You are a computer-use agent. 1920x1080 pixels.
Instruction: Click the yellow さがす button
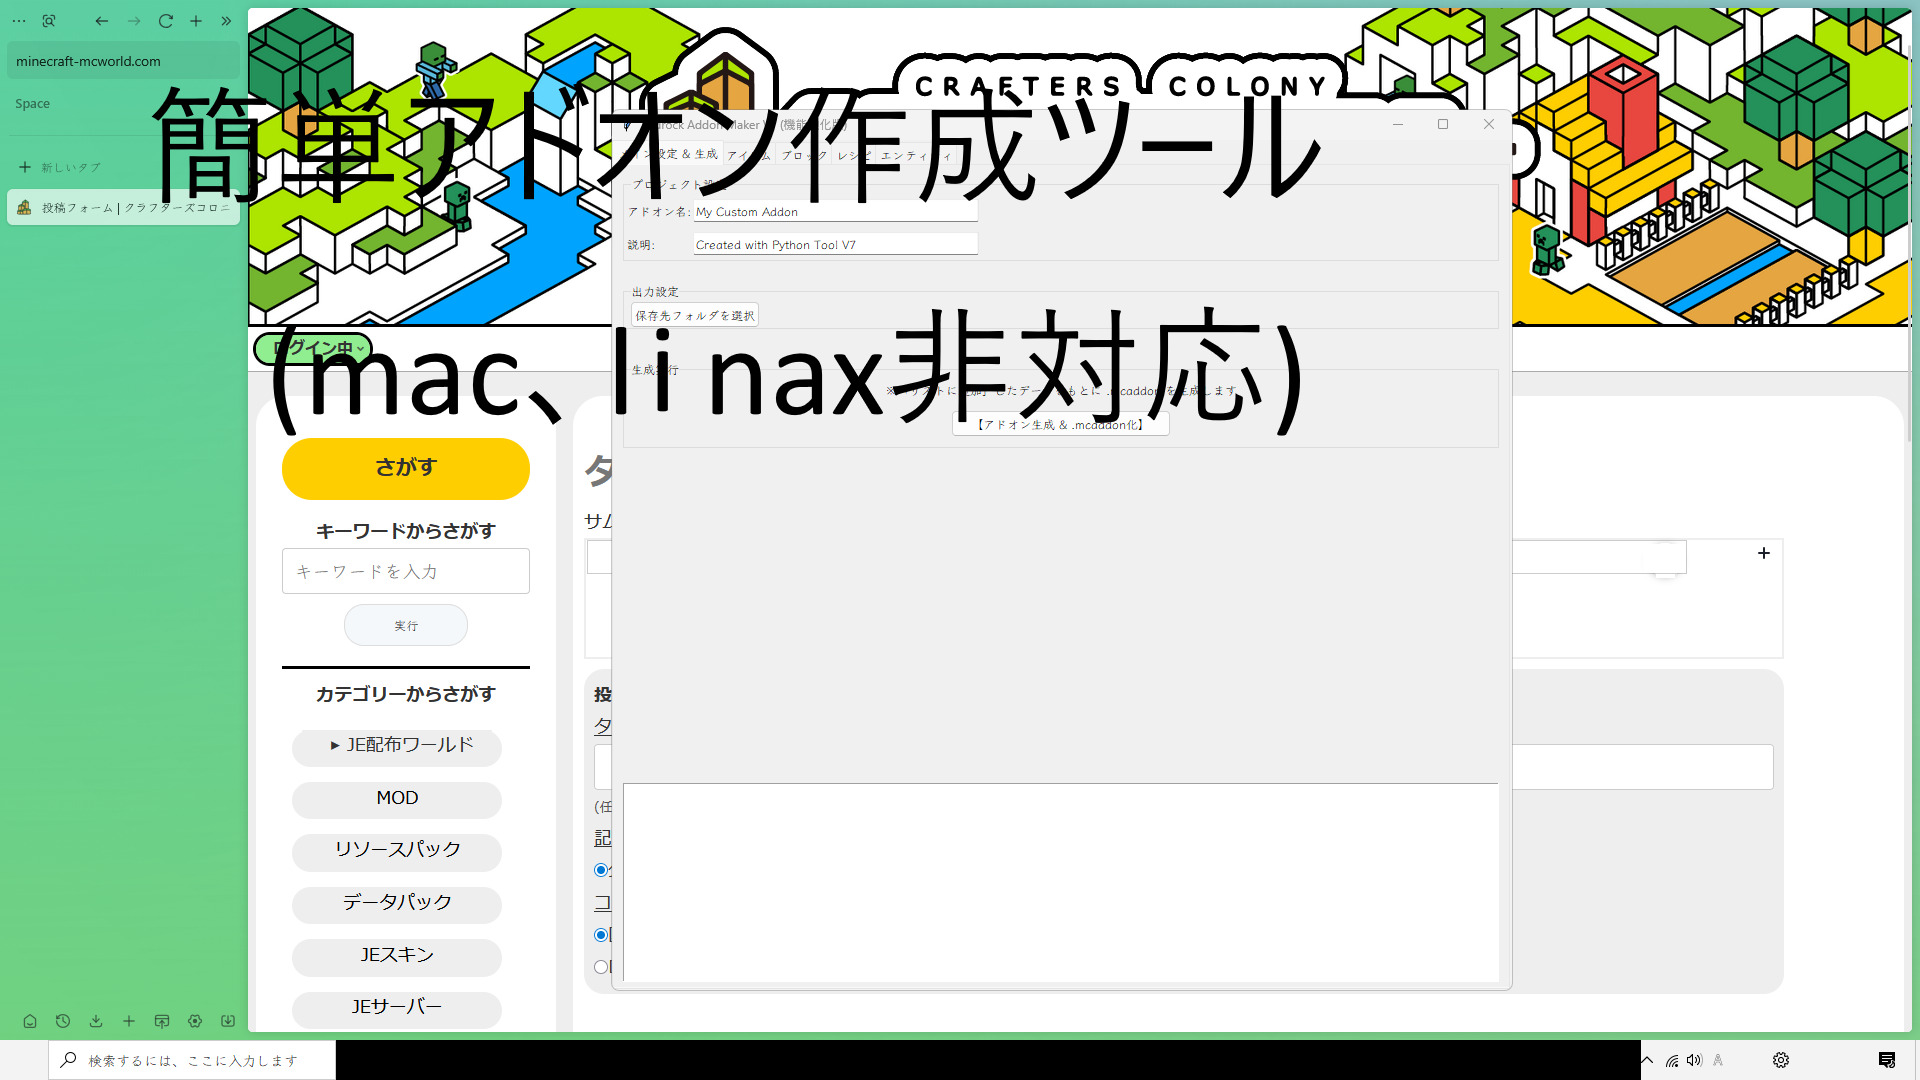click(405, 468)
